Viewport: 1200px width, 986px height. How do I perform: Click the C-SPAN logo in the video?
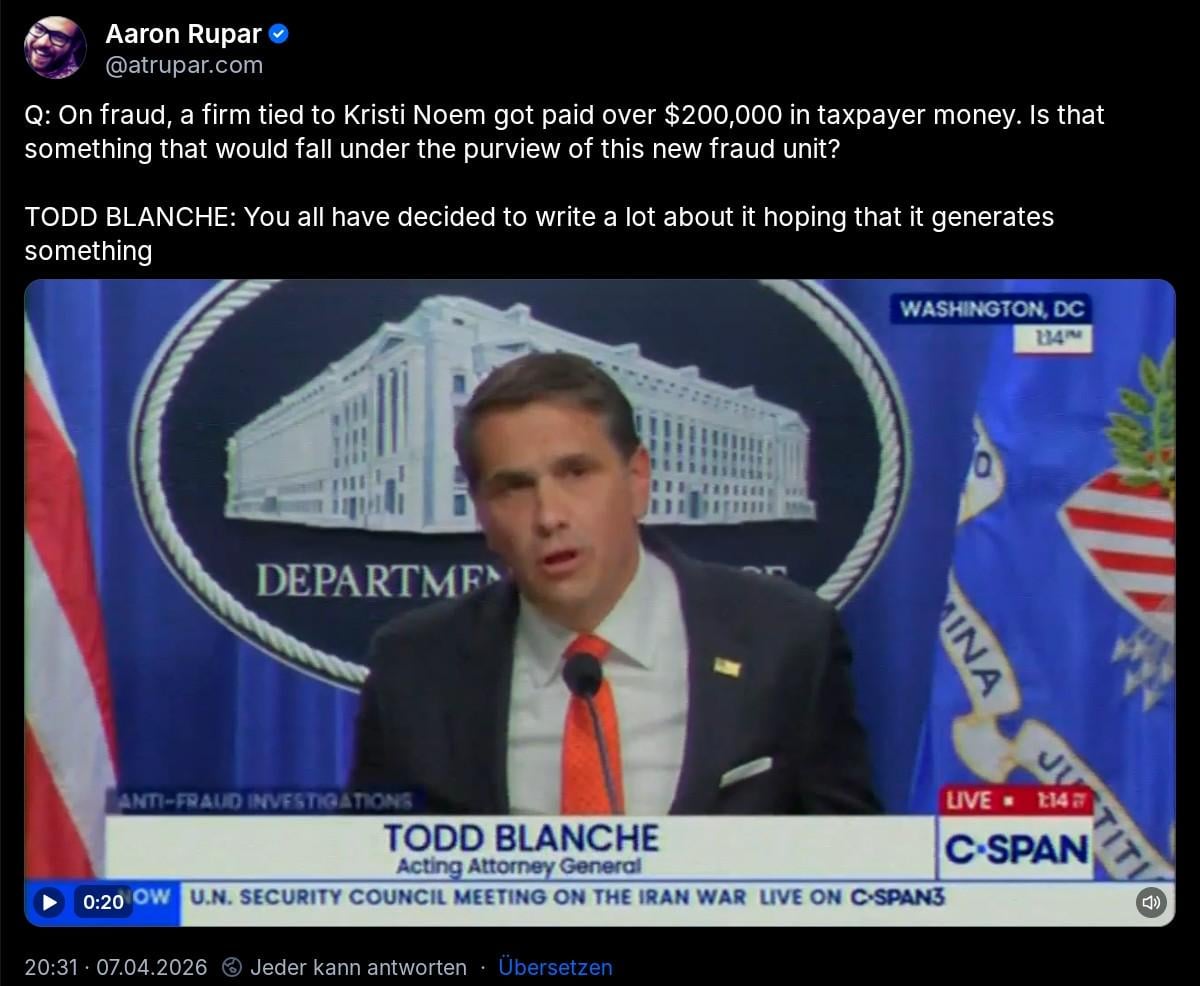click(1017, 850)
